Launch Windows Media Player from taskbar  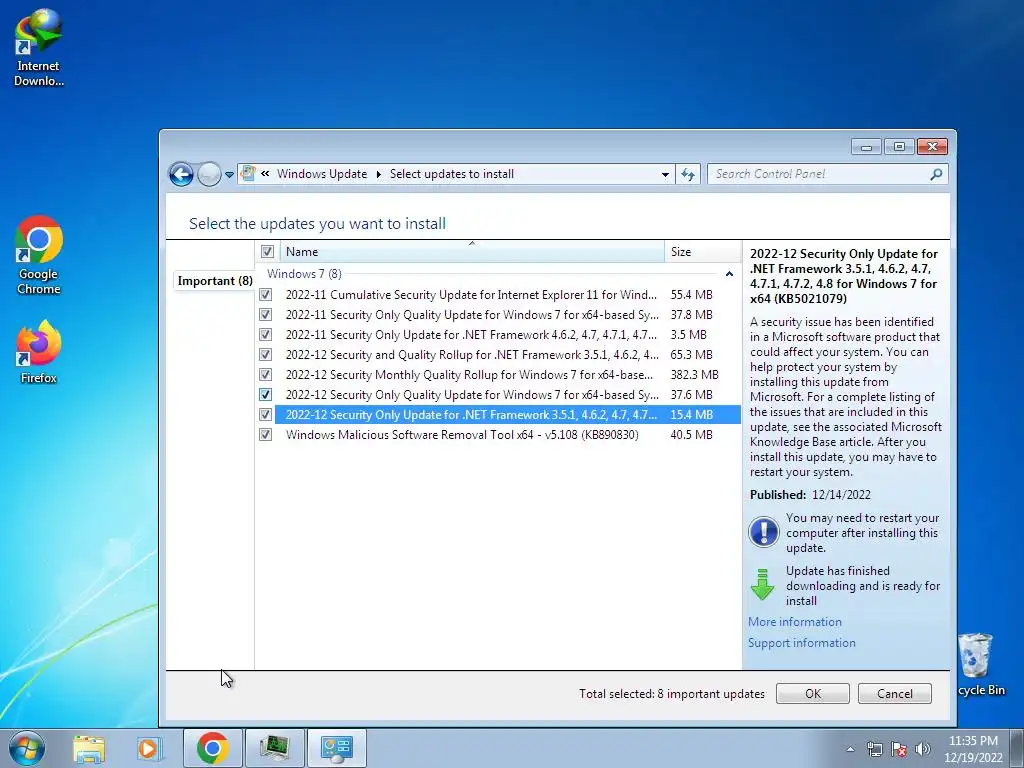[x=149, y=748]
